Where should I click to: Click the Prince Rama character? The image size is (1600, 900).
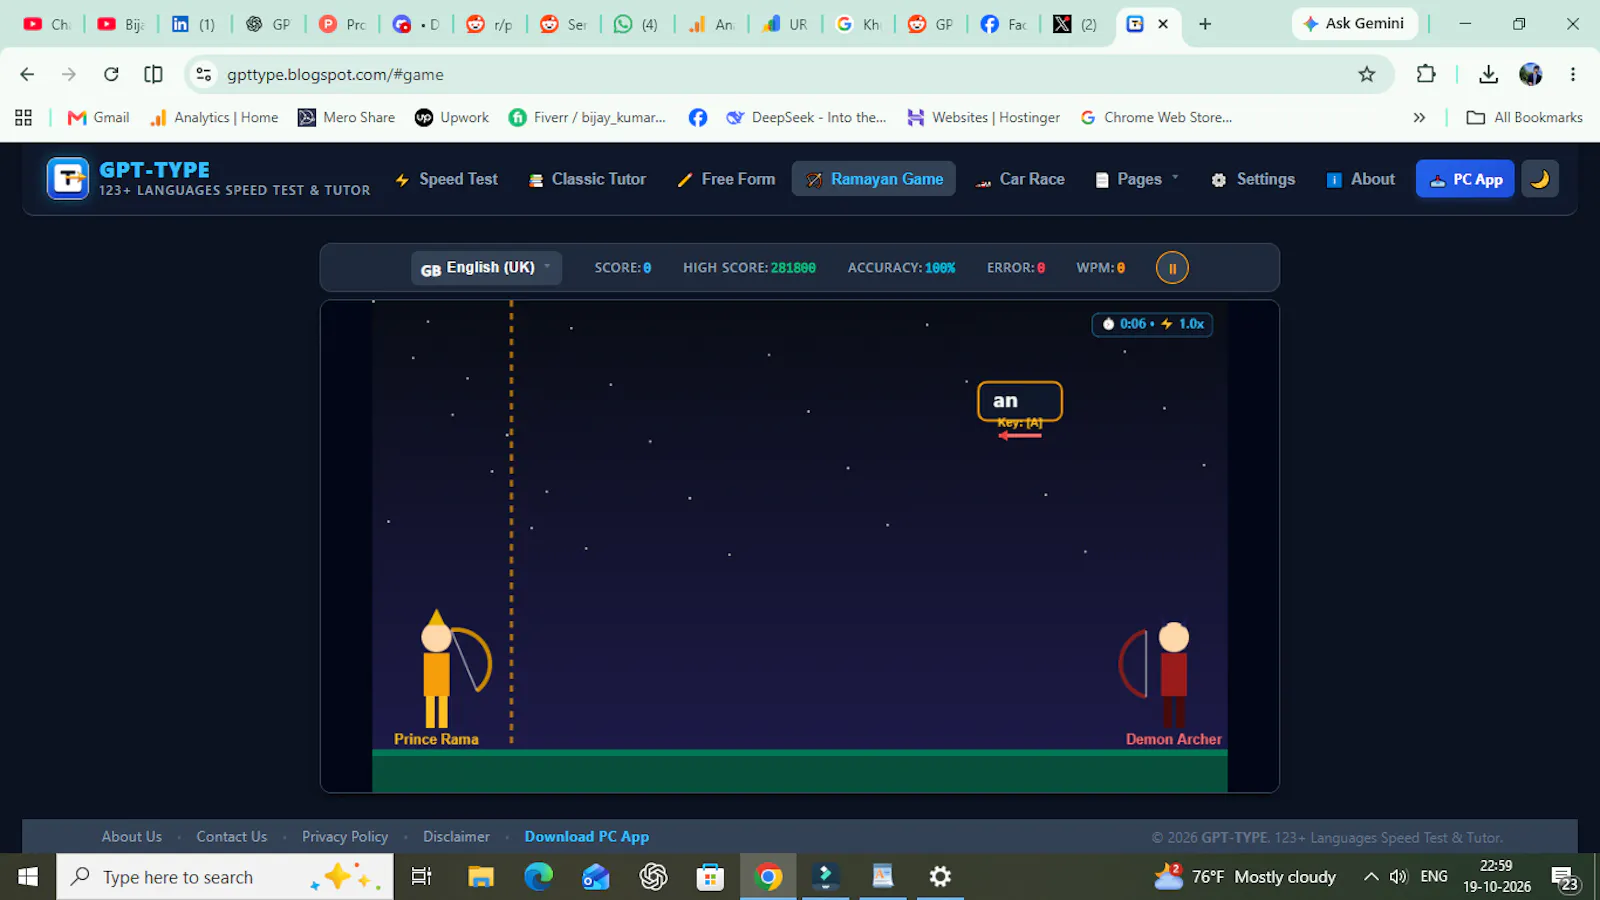coord(437,669)
